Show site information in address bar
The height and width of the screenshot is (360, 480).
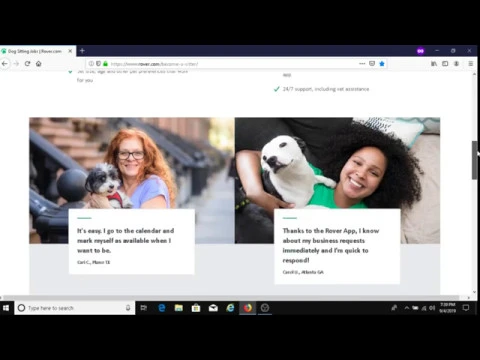91,64
